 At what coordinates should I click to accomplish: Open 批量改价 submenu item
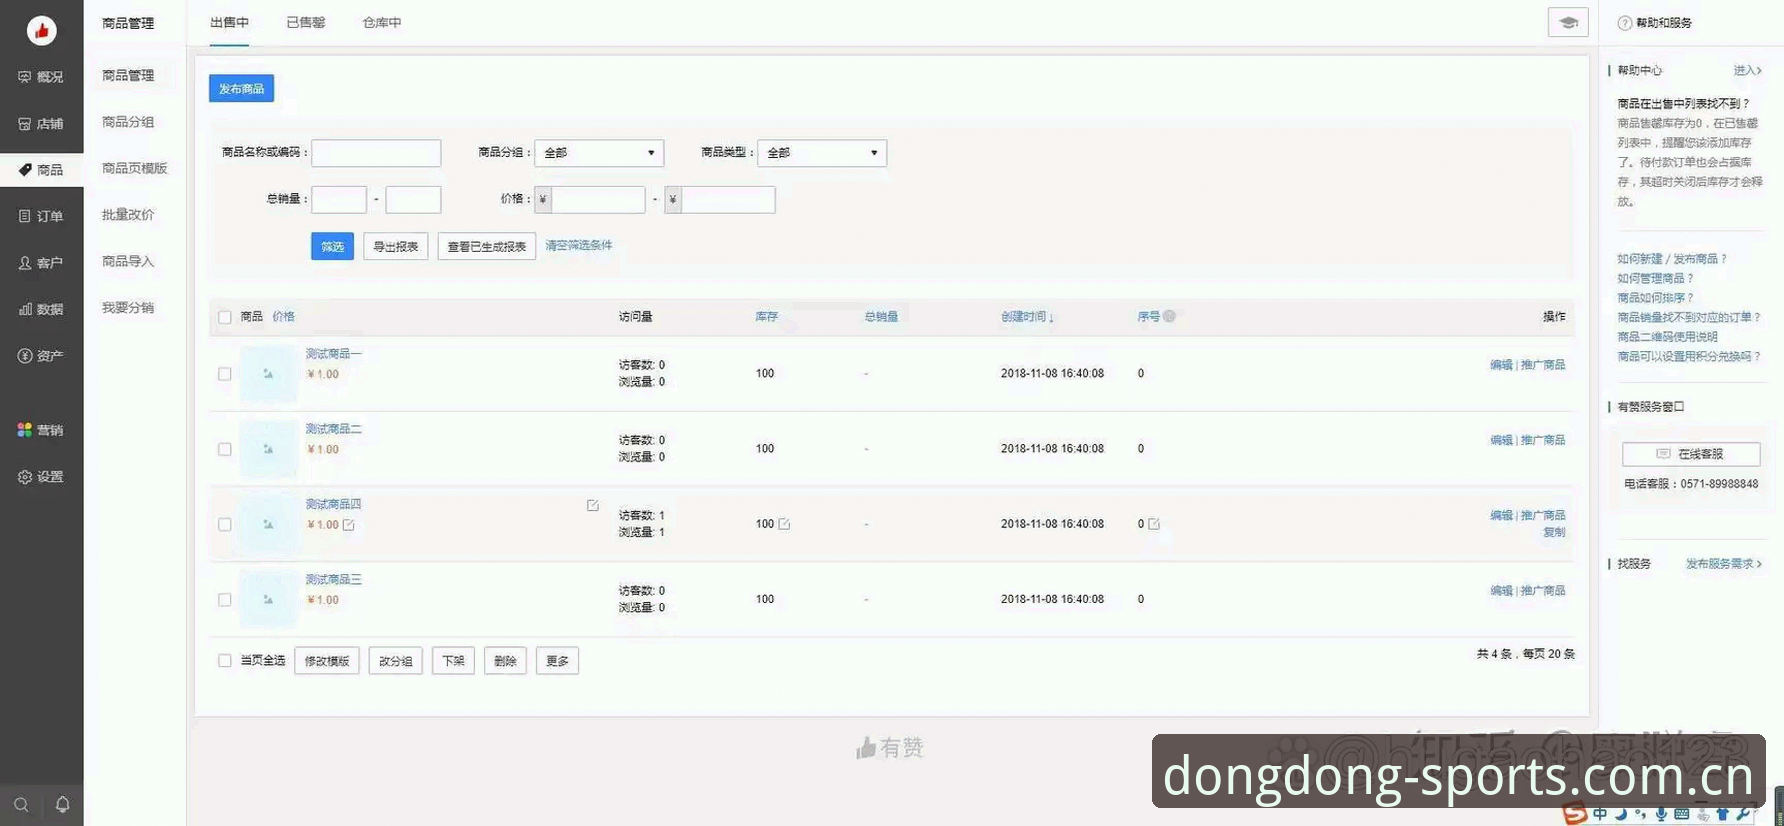coord(128,215)
